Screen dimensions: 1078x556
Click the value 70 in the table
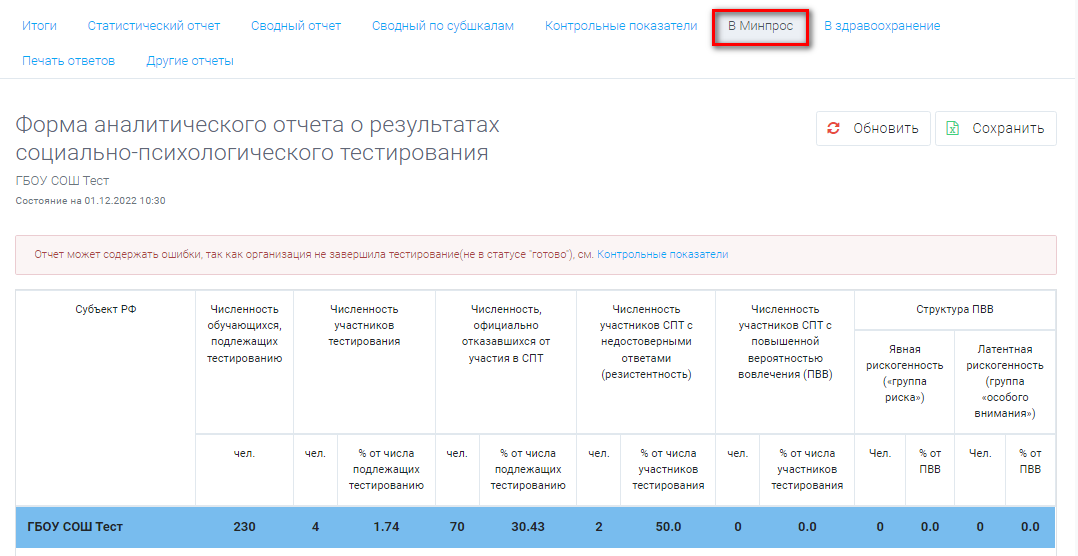point(456,527)
